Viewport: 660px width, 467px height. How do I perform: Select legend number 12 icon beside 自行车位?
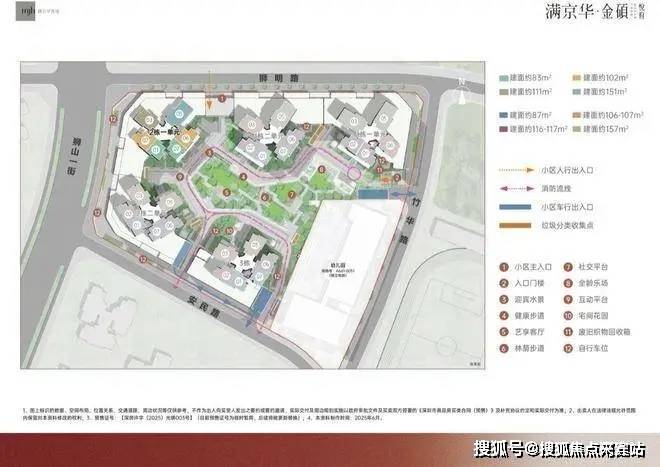coord(568,348)
